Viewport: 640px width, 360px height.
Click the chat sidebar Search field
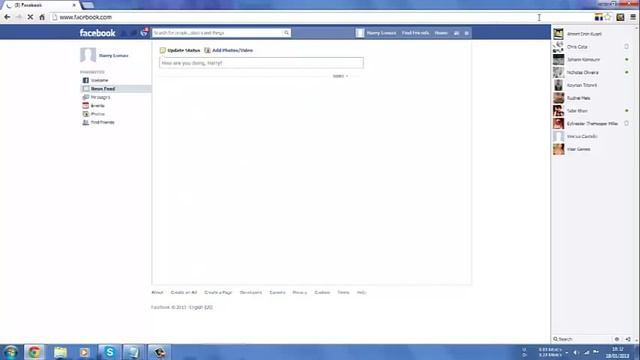(x=582, y=339)
